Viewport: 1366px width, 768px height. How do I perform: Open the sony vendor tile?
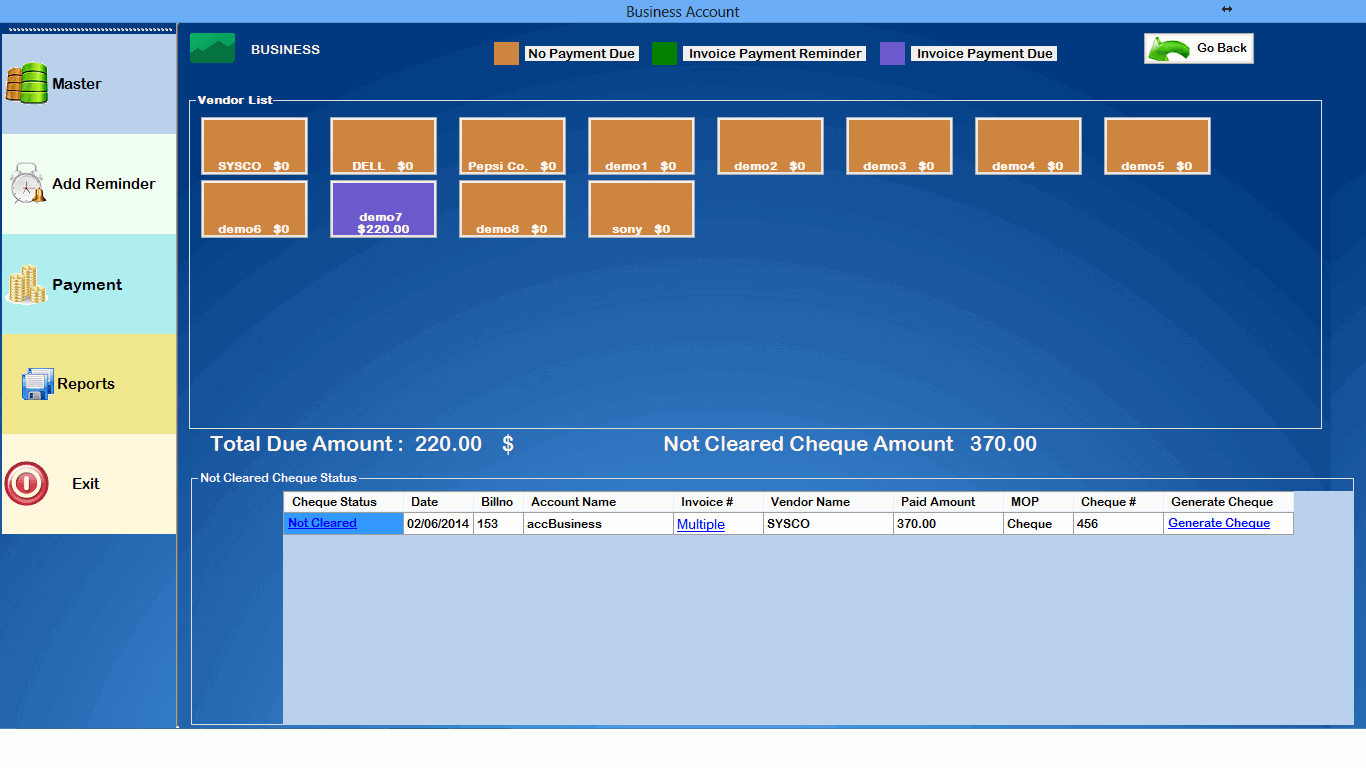[x=641, y=208]
